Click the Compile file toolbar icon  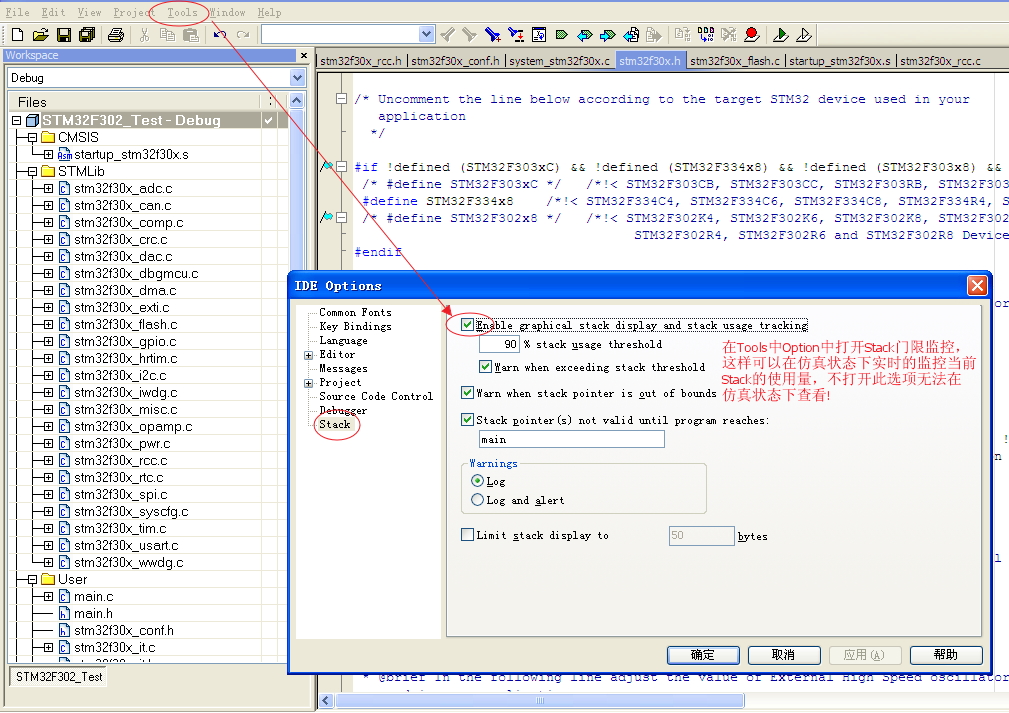point(683,35)
